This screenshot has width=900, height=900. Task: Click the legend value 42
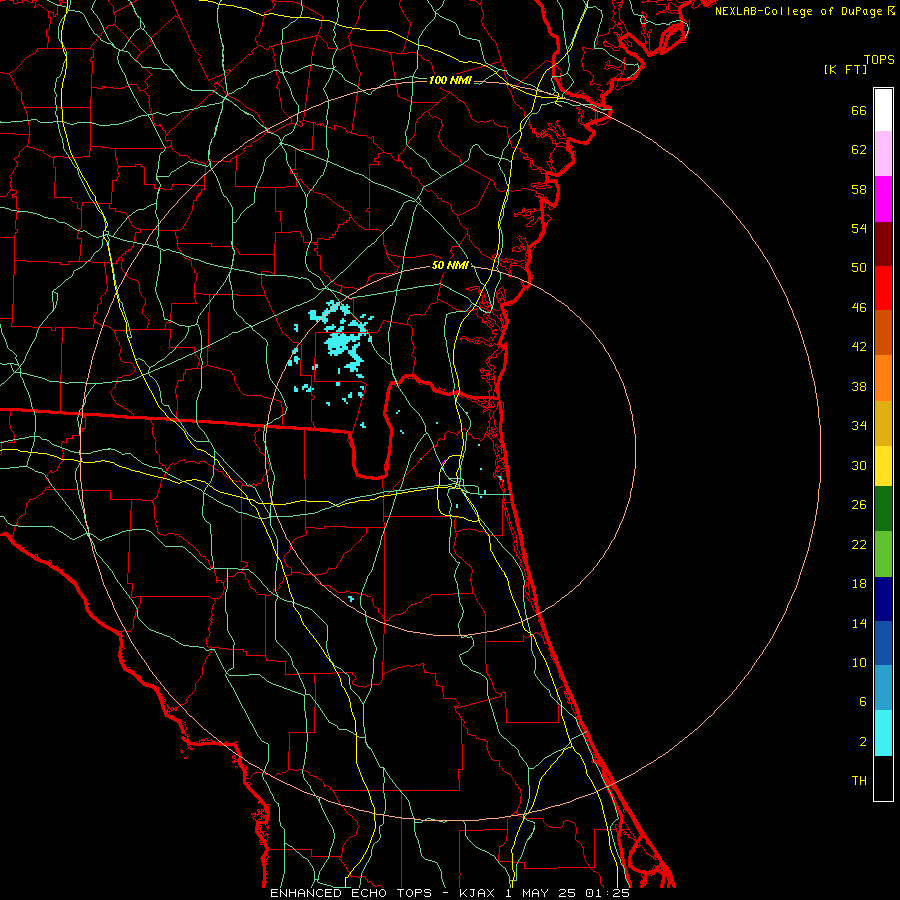tap(859, 347)
